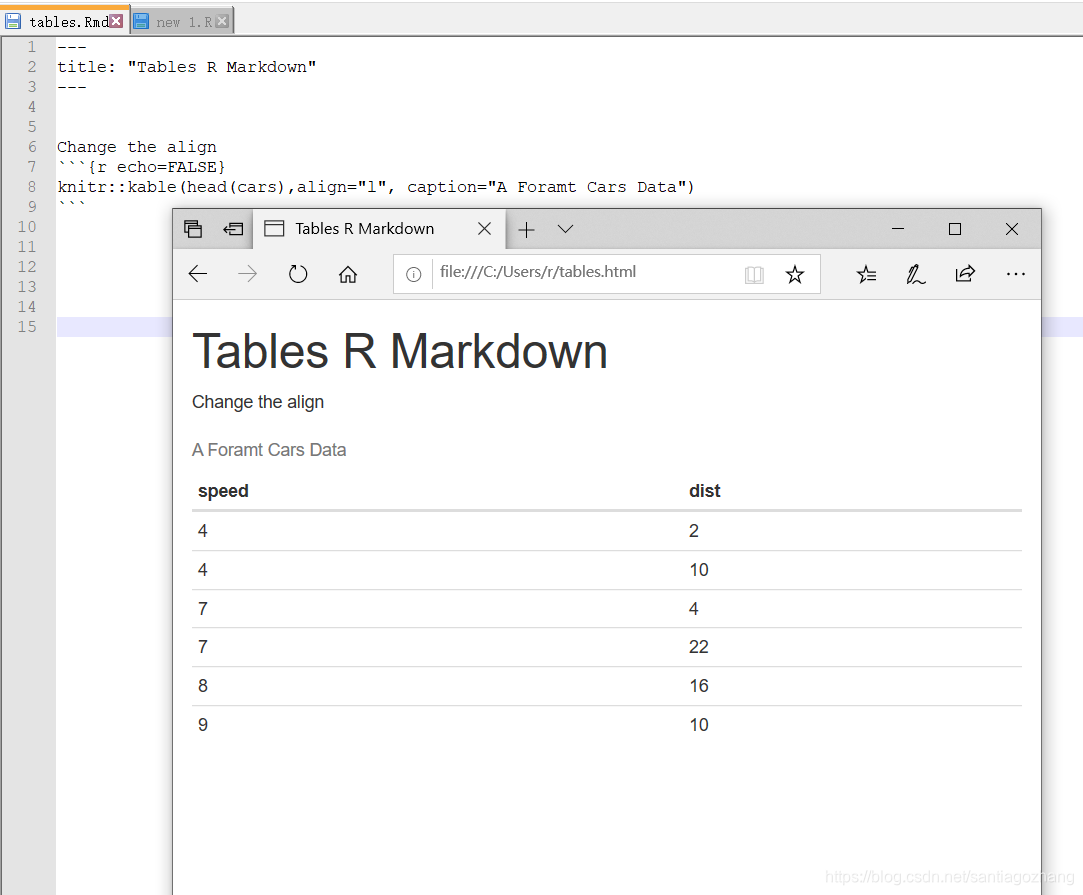
Task: Click the set tabs aside icon
Action: [233, 229]
